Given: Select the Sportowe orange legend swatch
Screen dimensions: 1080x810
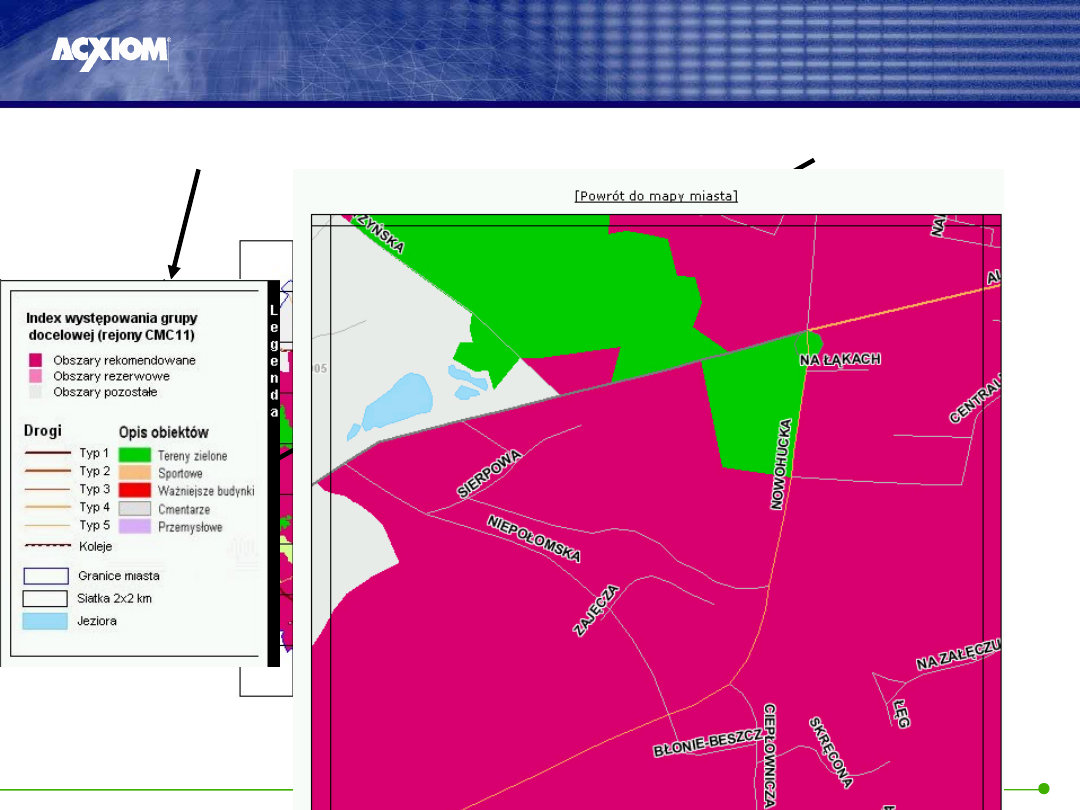Looking at the screenshot, I should (x=133, y=473).
